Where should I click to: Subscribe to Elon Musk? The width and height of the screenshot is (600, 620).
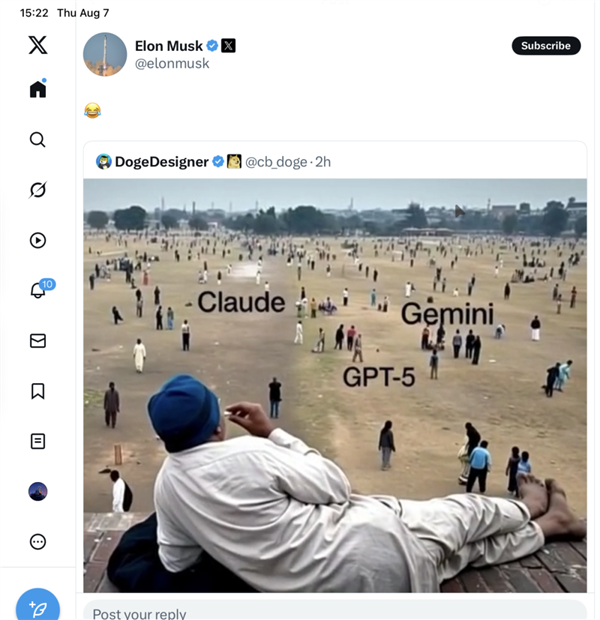coord(546,46)
